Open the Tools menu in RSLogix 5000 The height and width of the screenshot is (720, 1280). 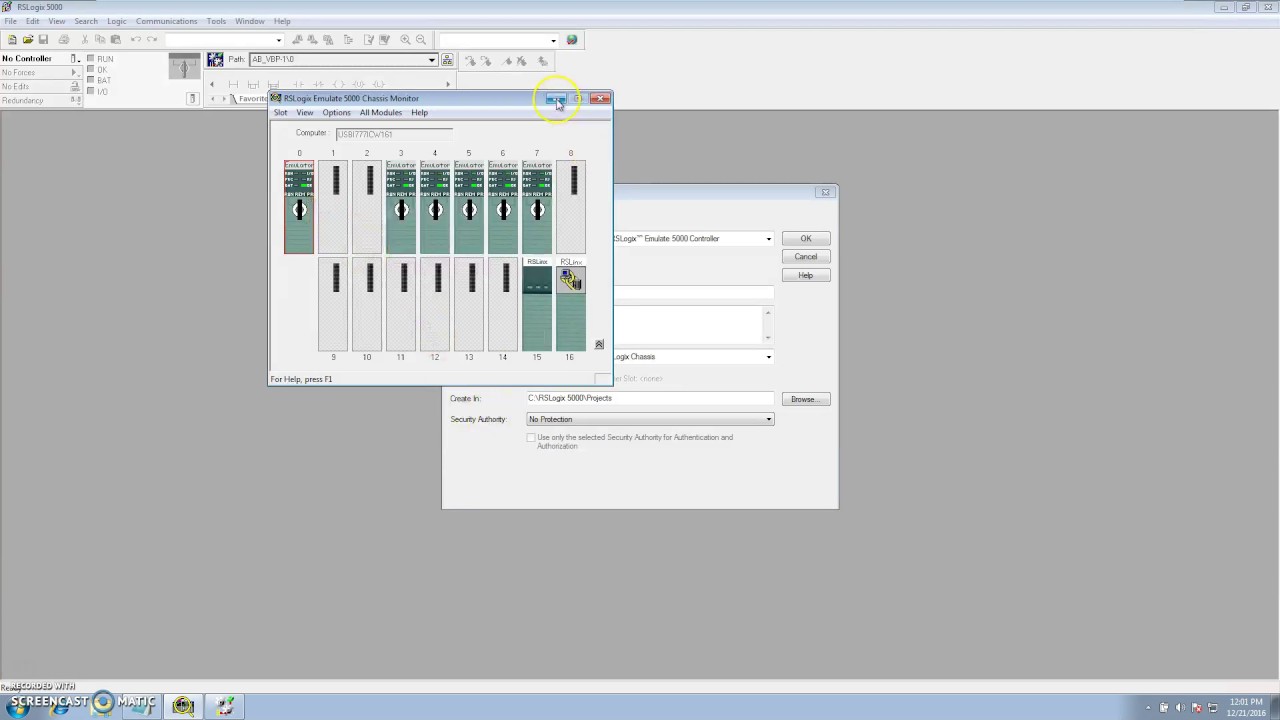pyautogui.click(x=216, y=21)
